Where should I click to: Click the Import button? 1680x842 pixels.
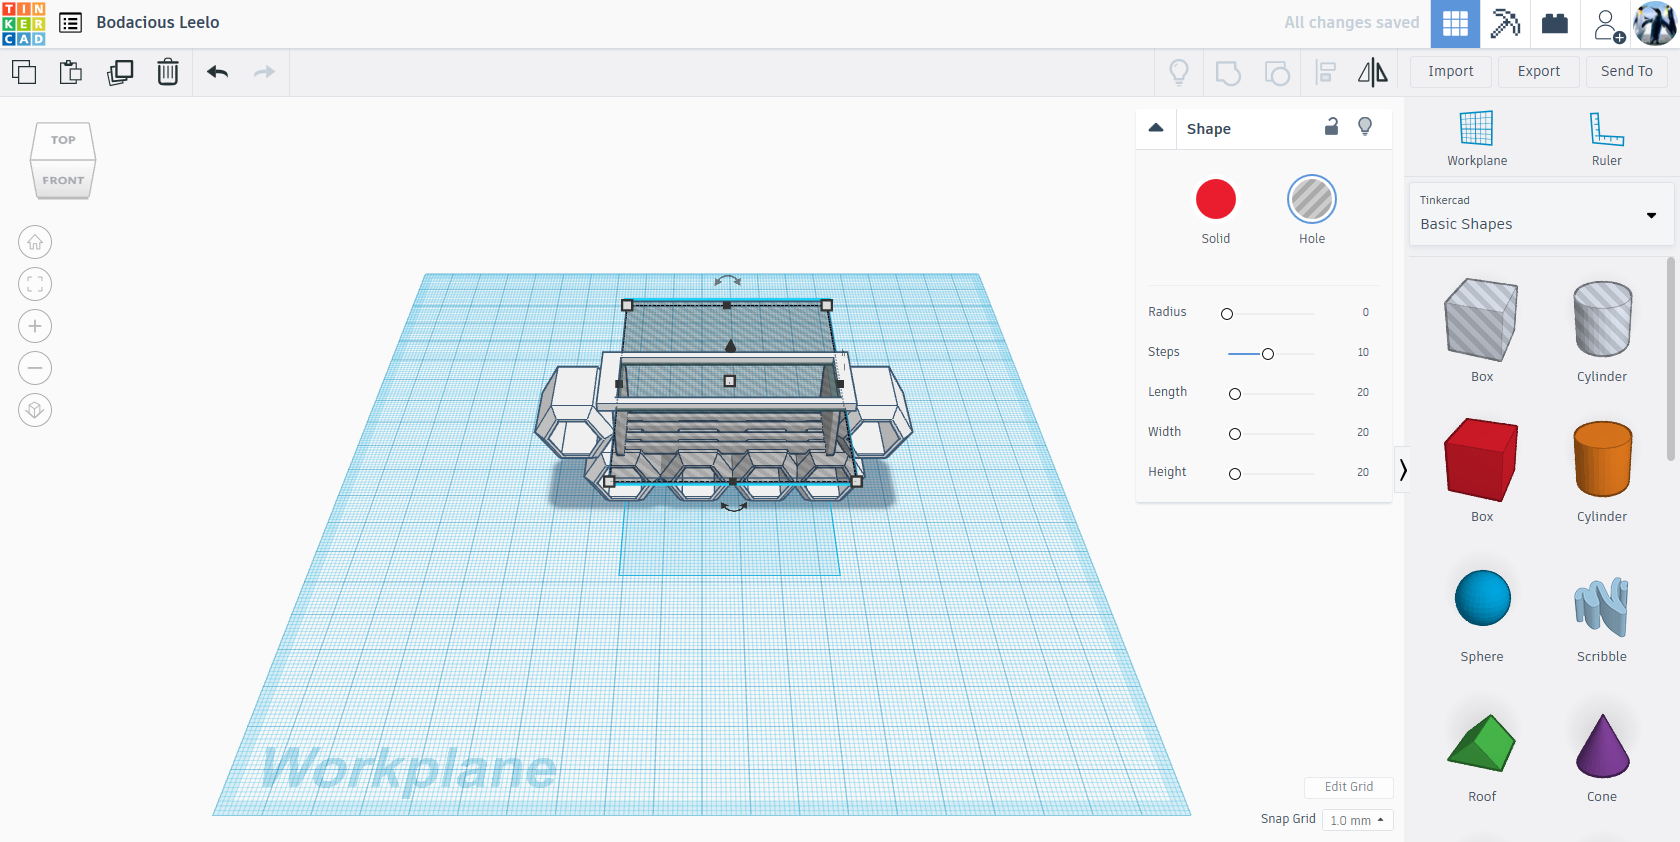click(1451, 72)
